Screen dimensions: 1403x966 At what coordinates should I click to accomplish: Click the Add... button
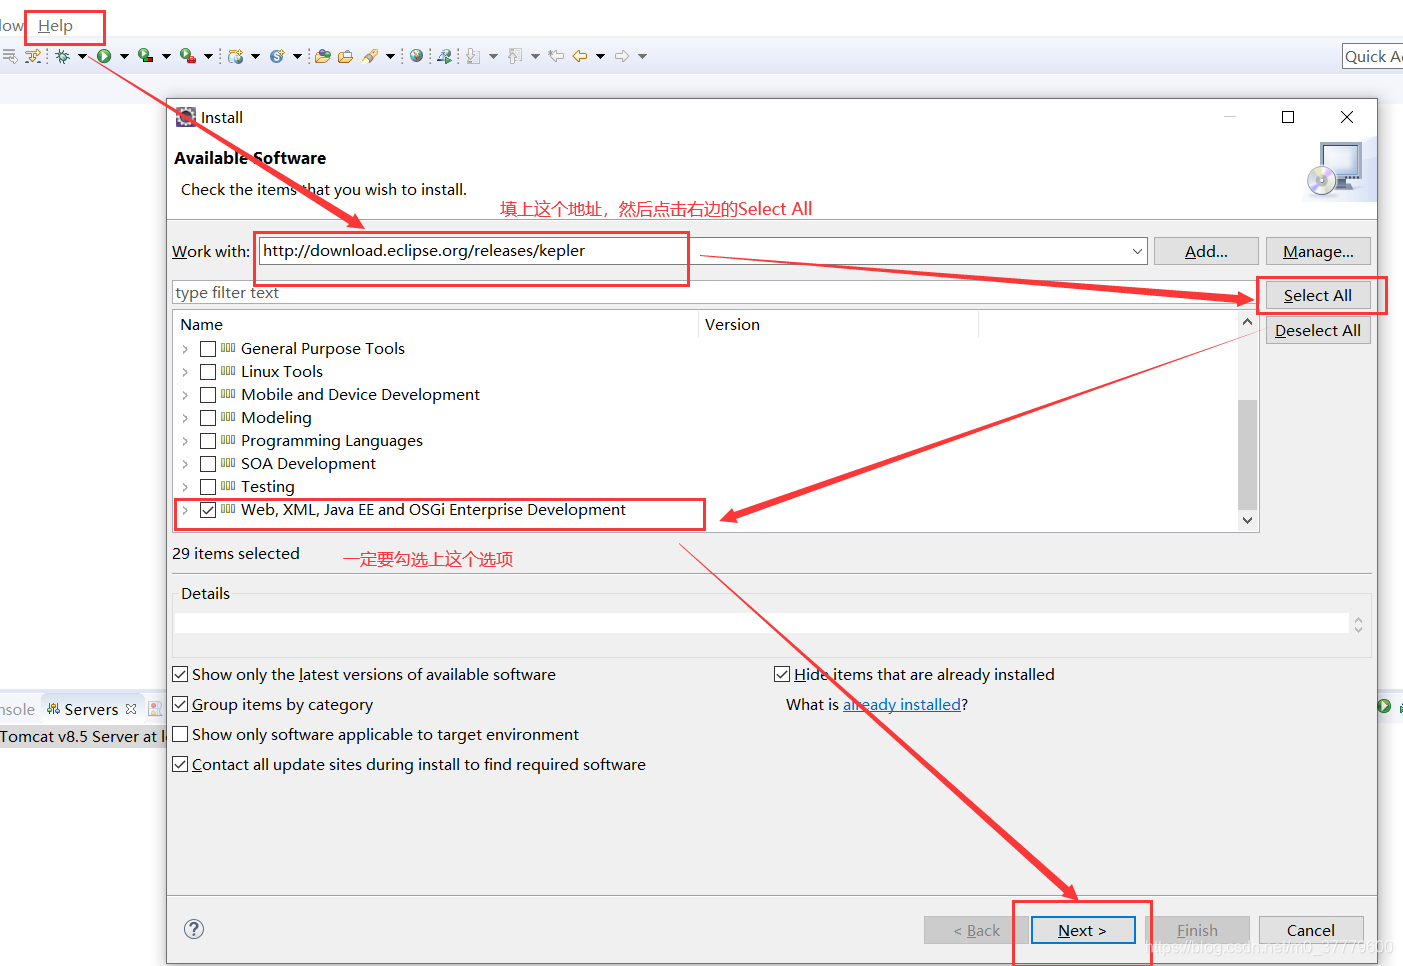point(1206,251)
